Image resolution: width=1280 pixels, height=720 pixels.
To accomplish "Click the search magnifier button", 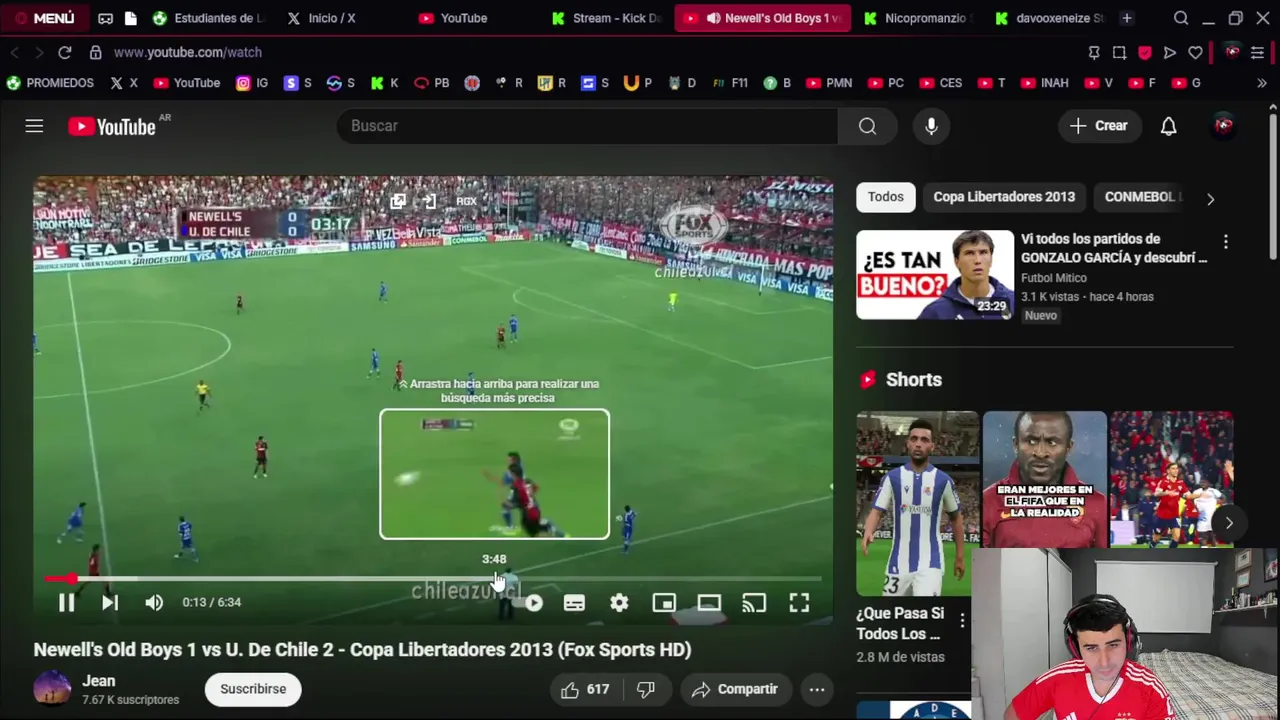I will [x=867, y=126].
